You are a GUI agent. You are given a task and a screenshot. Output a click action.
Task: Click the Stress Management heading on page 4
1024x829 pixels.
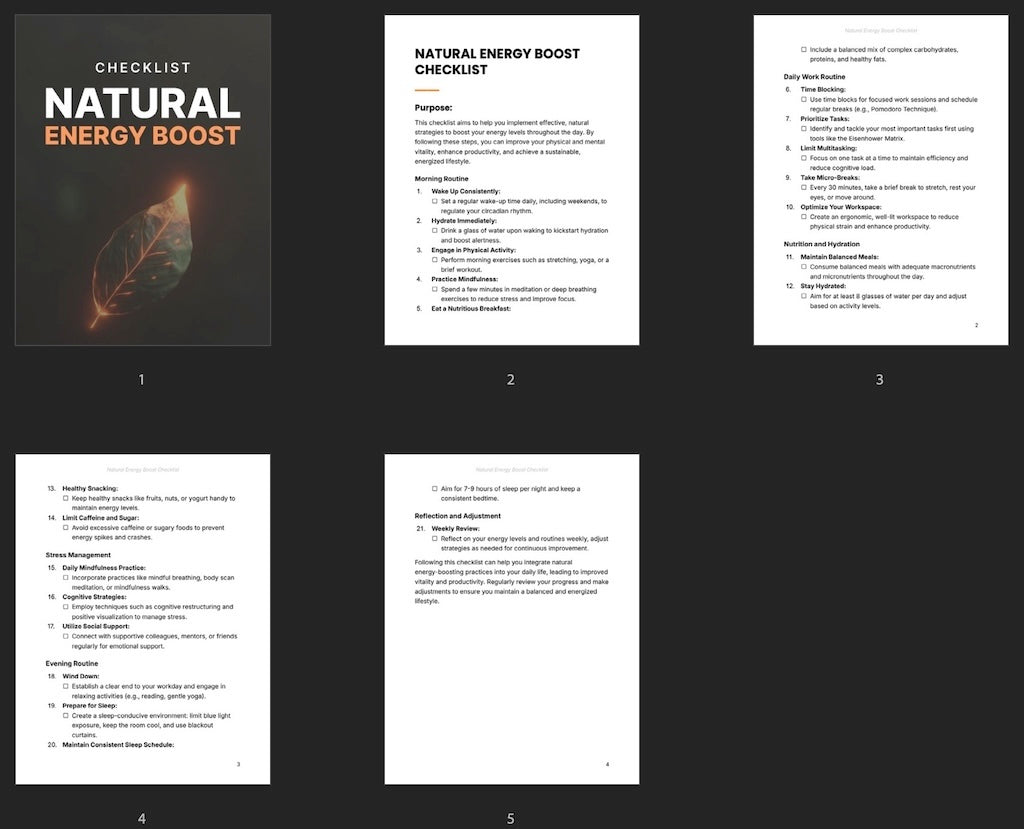78,555
